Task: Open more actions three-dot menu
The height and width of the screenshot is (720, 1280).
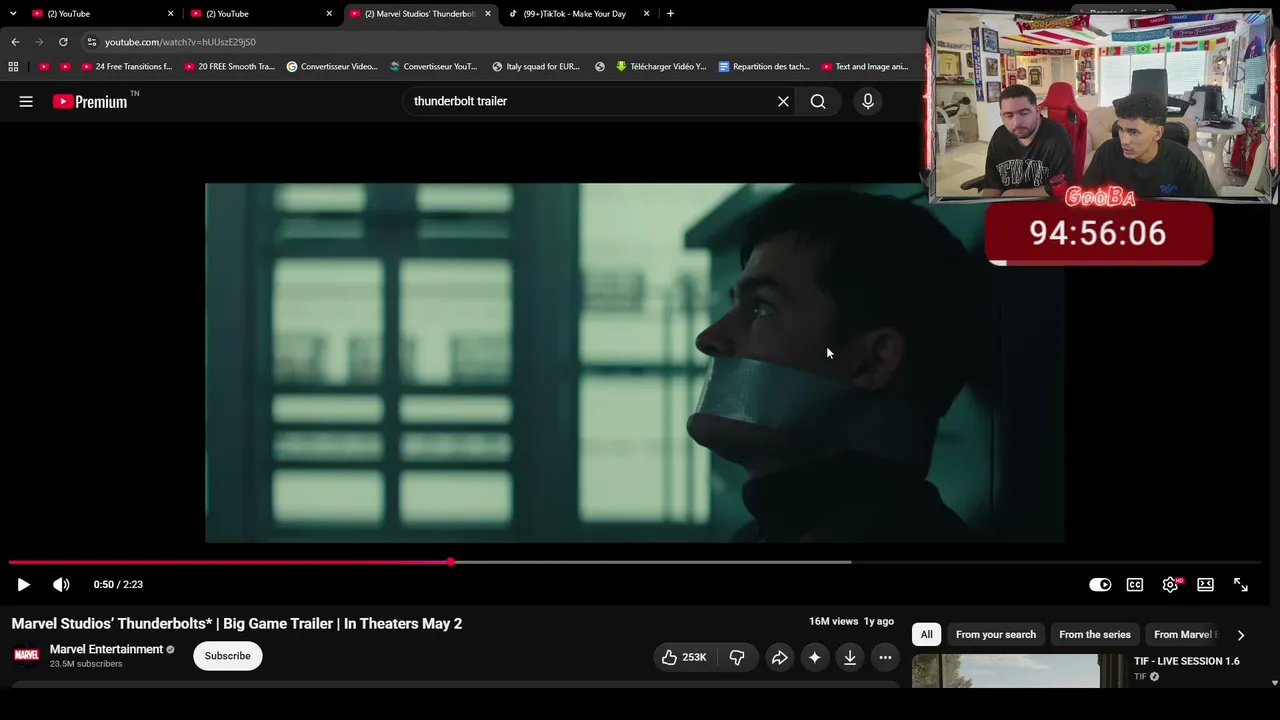Action: (x=885, y=657)
